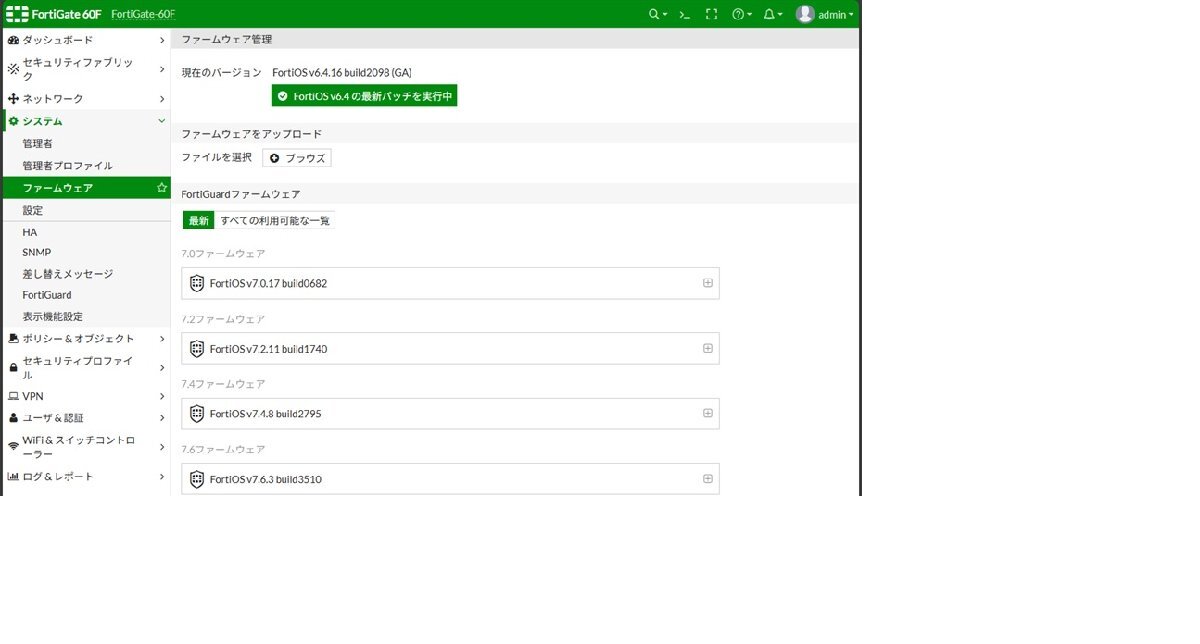1200x644 pixels.
Task: Open 管理者プロファイル menu item
Action: click(86, 166)
